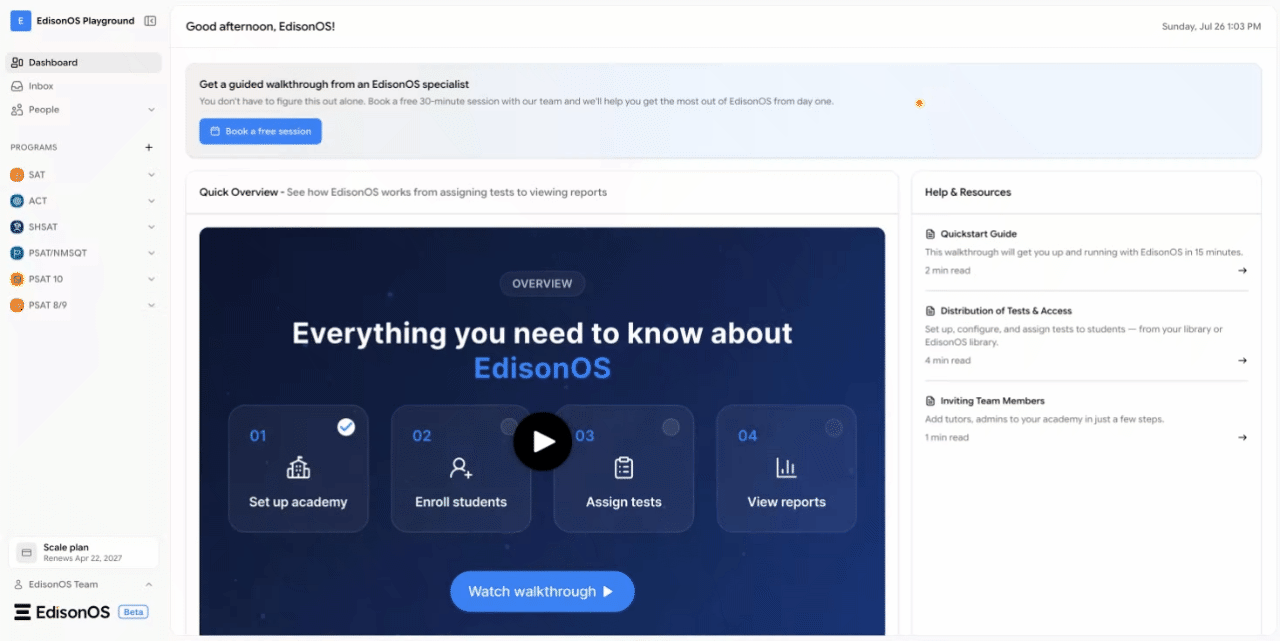Click the Quickstart Guide document icon
The width and height of the screenshot is (1280, 641).
pyautogui.click(x=930, y=234)
